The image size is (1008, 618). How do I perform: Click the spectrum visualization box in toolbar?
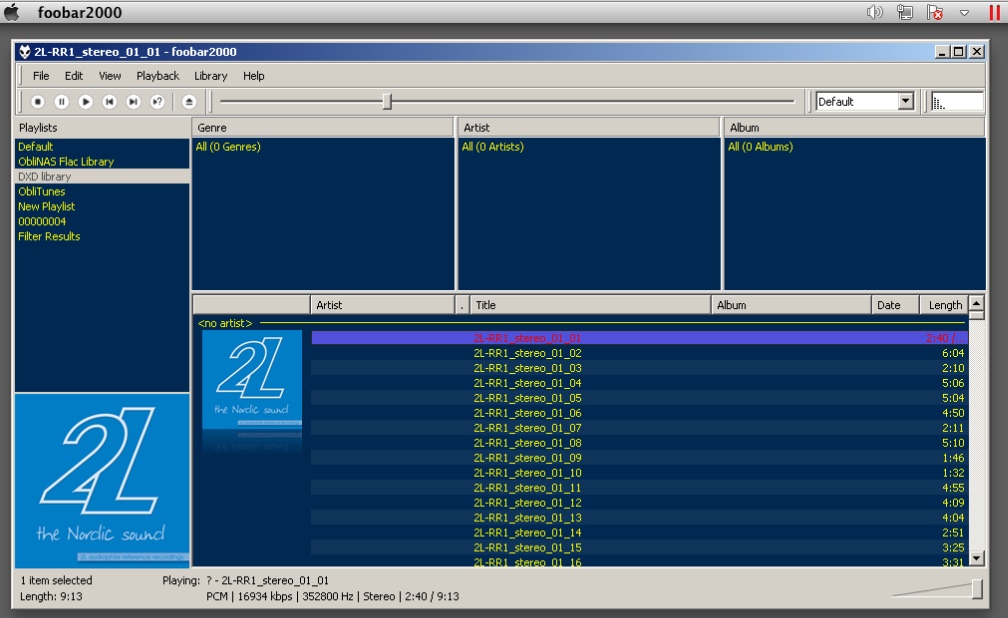pos(957,102)
